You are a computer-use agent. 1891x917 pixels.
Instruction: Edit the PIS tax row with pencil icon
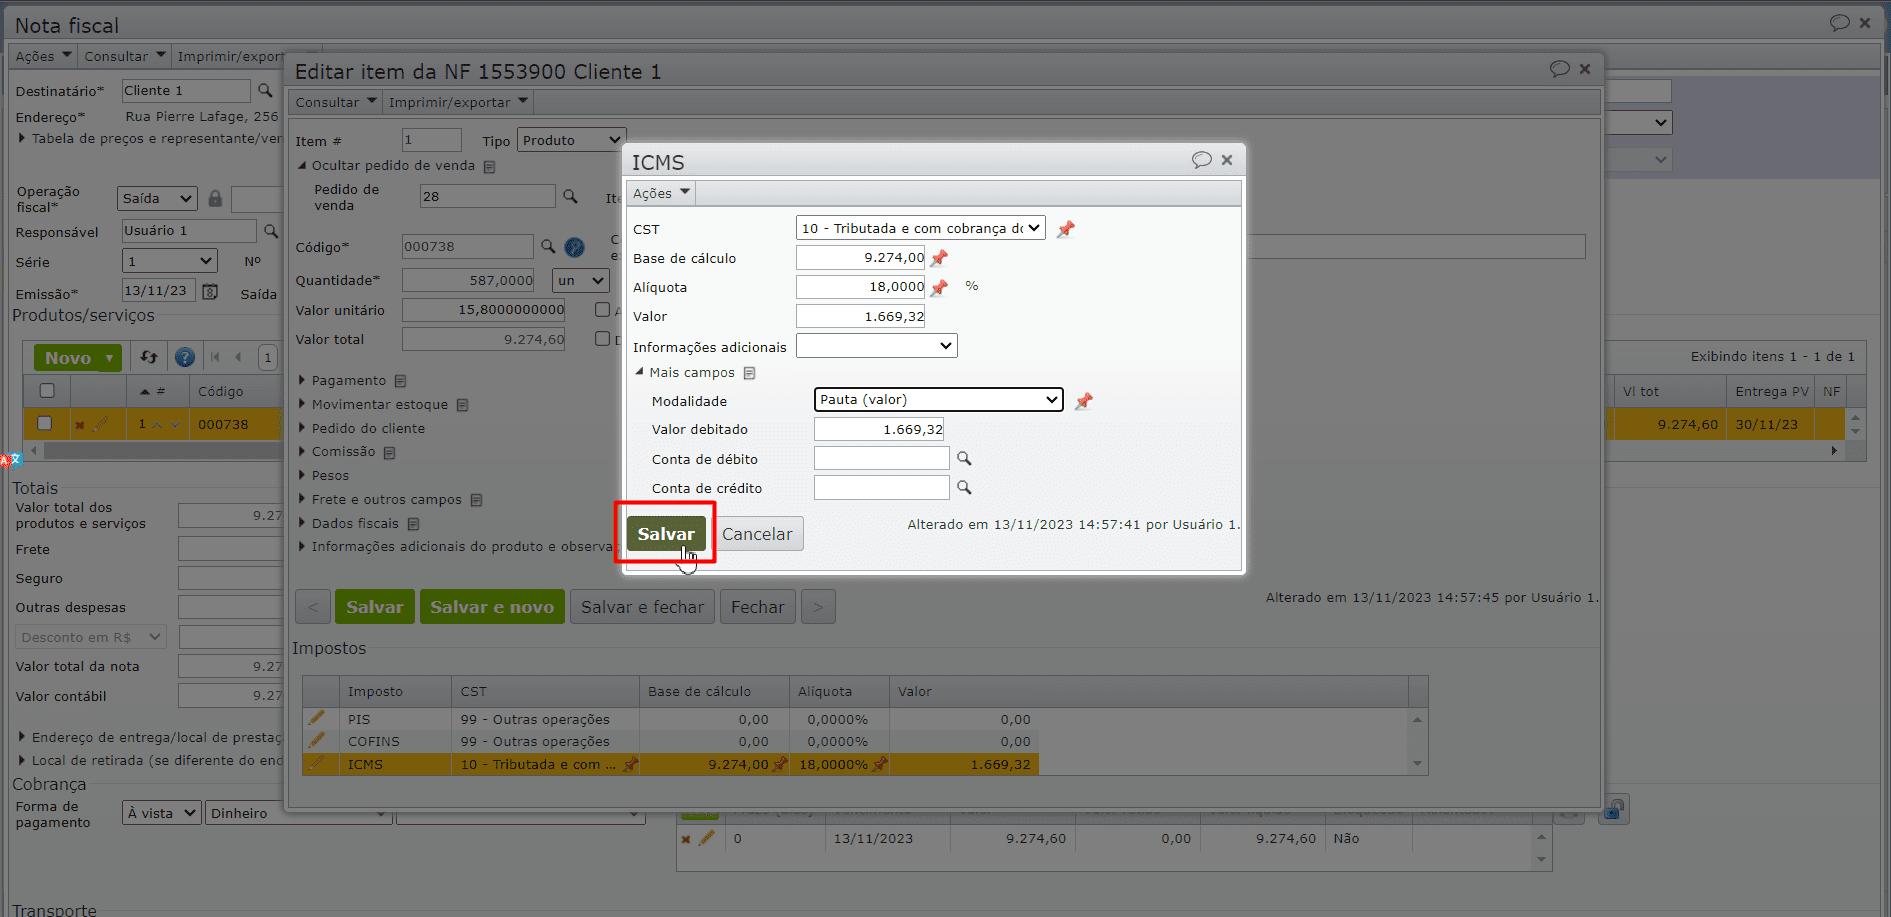pos(317,718)
